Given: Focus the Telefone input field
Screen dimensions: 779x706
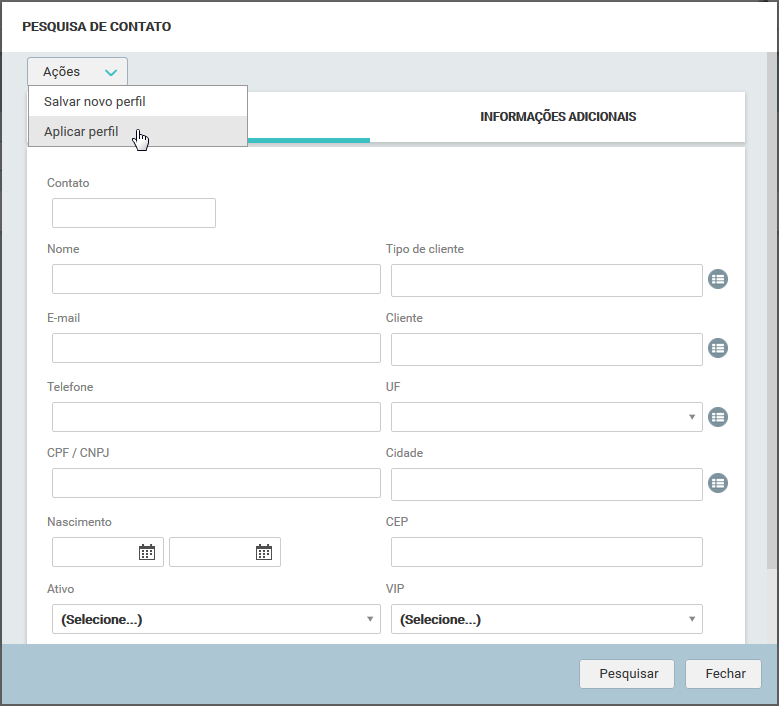Looking at the screenshot, I should pos(216,417).
